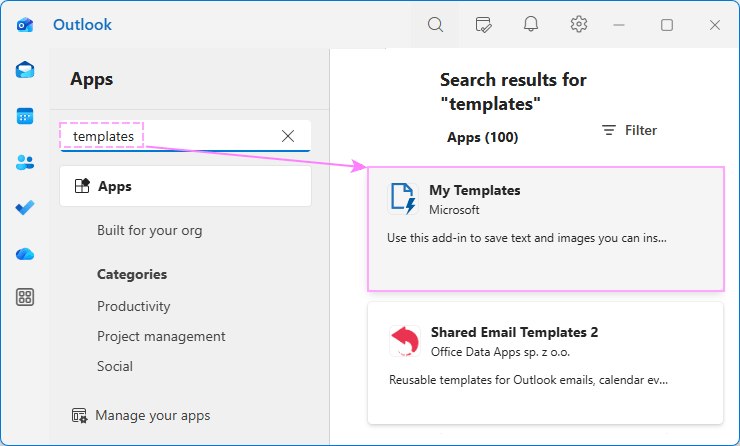Image resolution: width=740 pixels, height=446 pixels.
Task: Select the Social category
Action: 115,366
